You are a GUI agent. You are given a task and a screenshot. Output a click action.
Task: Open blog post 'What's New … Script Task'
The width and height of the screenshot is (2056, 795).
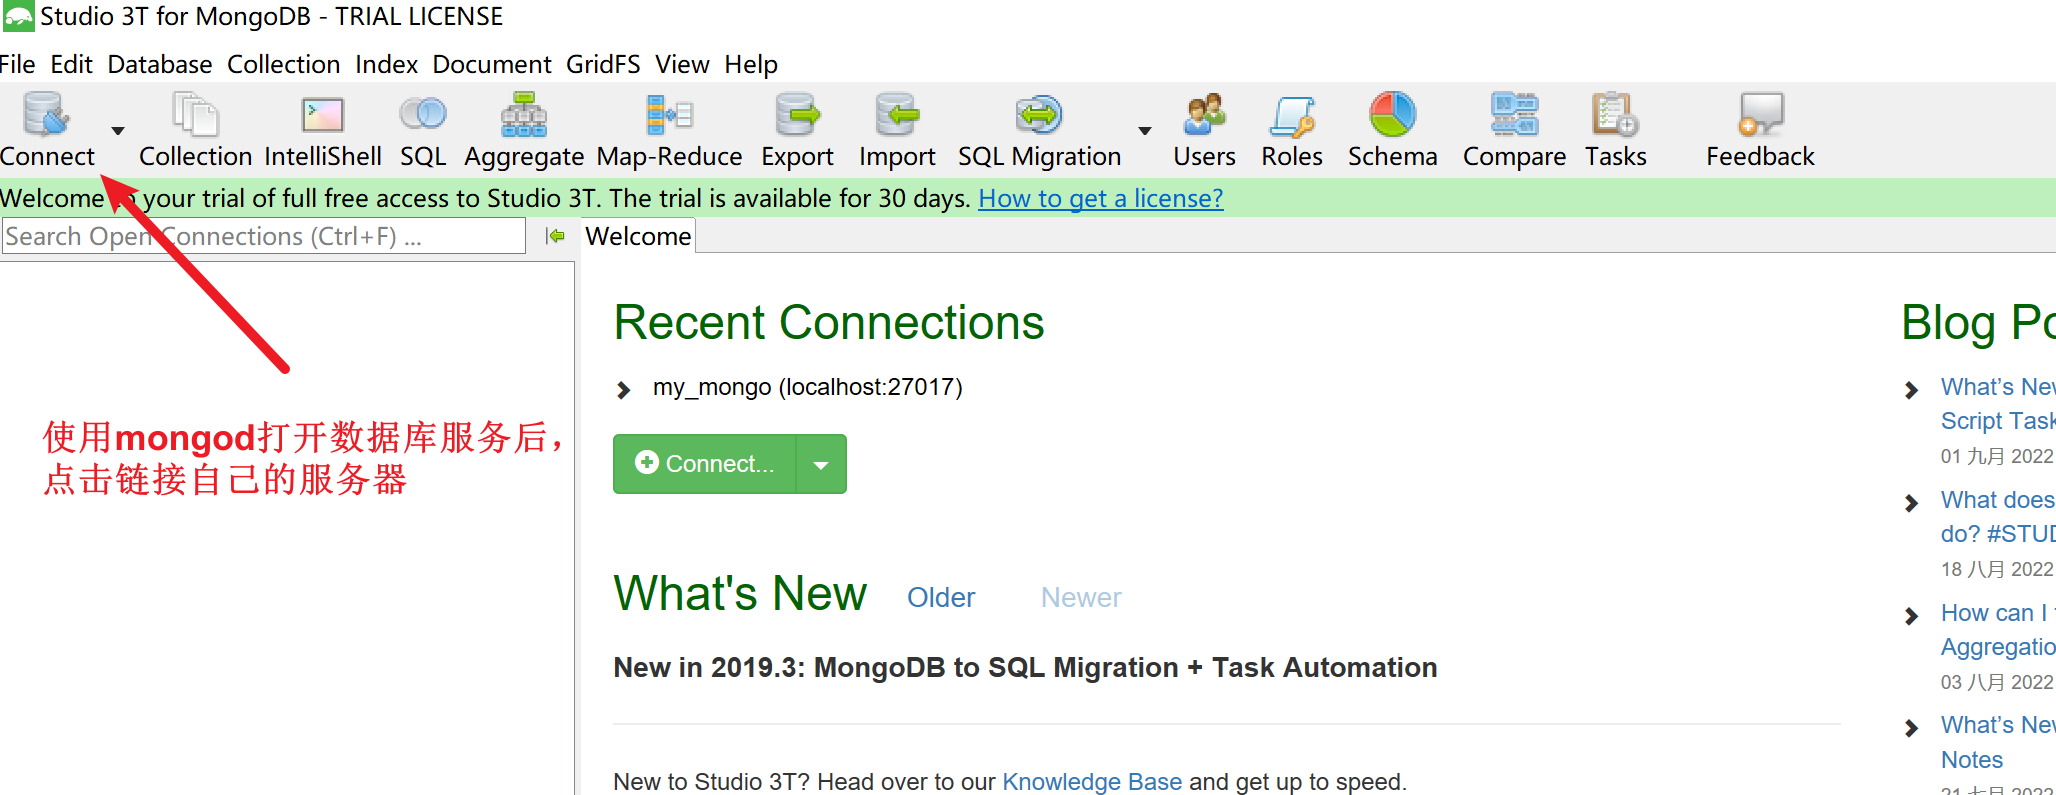[1998, 404]
